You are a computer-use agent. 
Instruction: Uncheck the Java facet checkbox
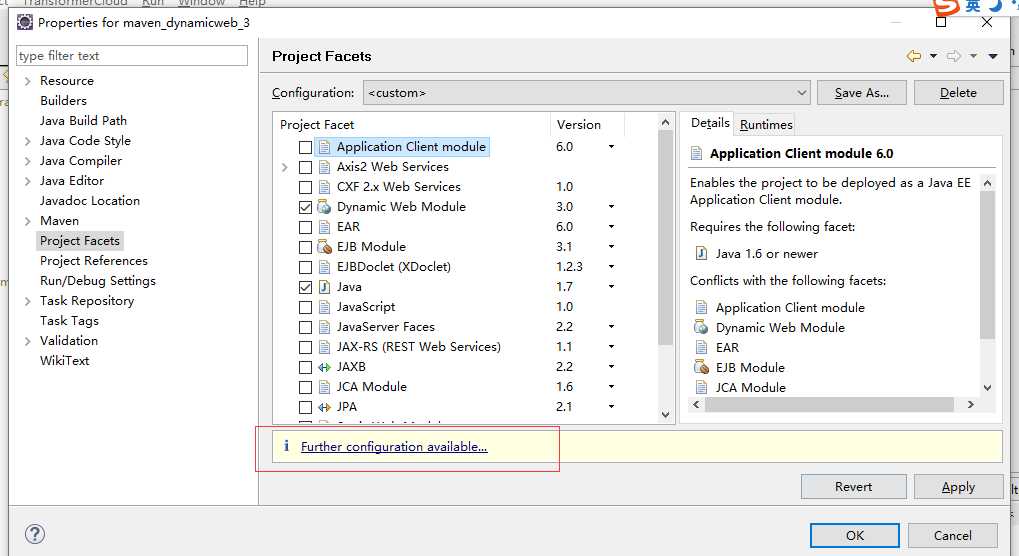pyautogui.click(x=305, y=287)
